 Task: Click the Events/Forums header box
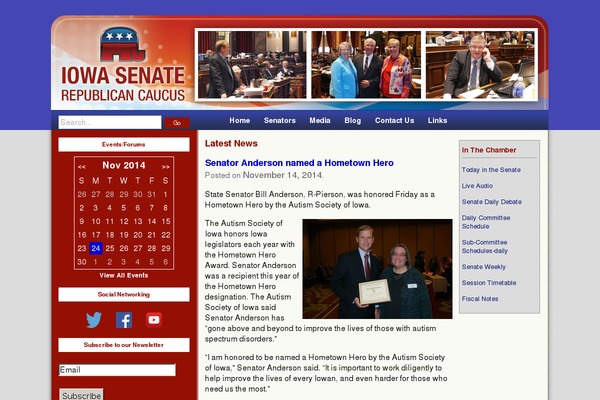(124, 144)
